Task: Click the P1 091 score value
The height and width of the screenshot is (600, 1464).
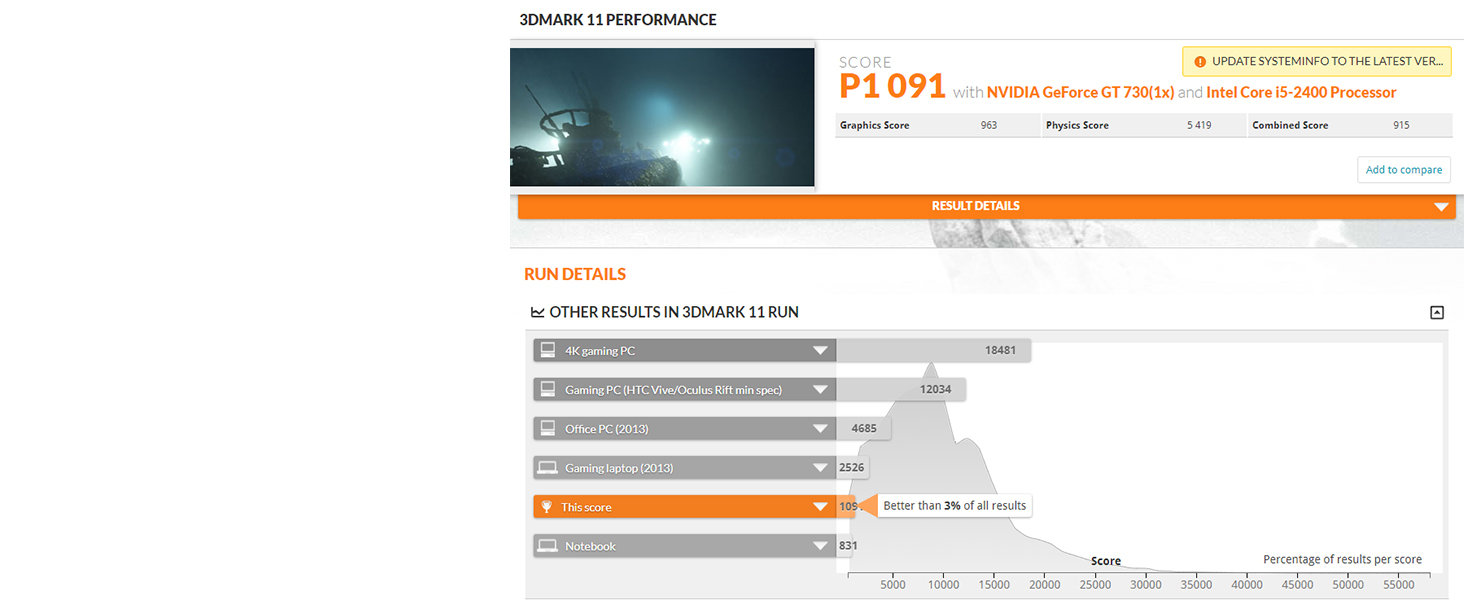Action: pos(892,87)
